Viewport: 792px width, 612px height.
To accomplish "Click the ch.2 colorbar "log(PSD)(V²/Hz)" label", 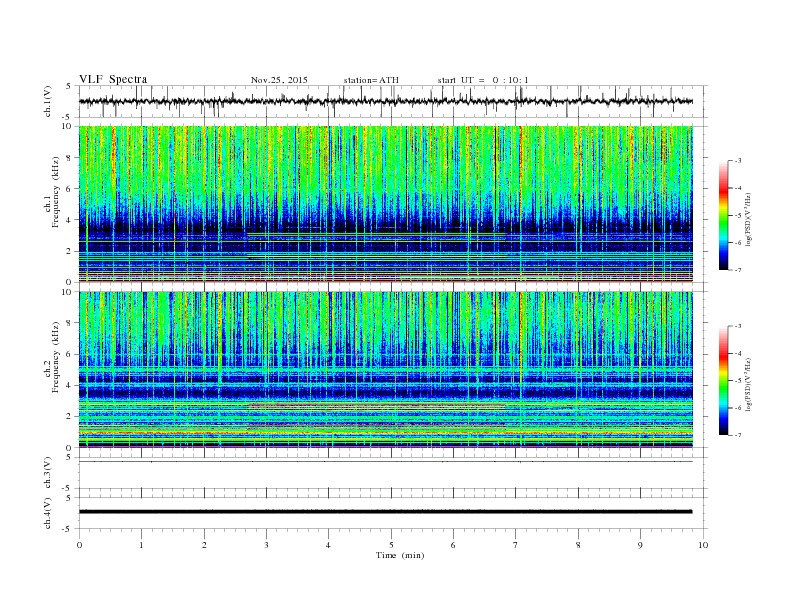I will [748, 384].
